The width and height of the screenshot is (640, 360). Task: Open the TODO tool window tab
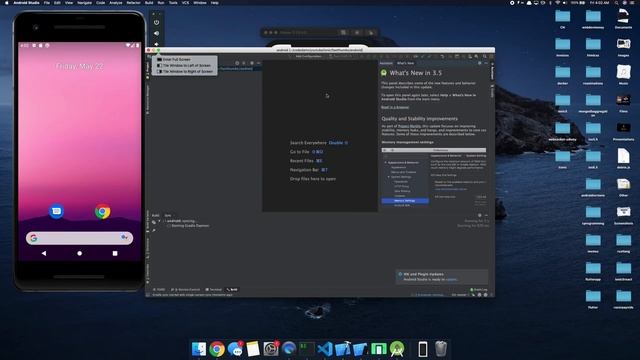tap(160, 289)
